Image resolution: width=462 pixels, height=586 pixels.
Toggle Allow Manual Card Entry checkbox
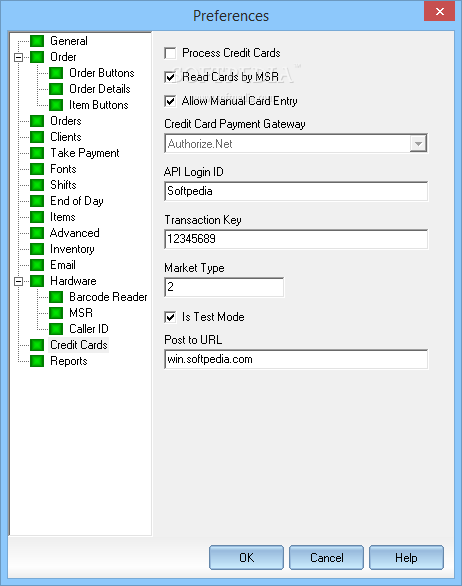click(x=170, y=101)
